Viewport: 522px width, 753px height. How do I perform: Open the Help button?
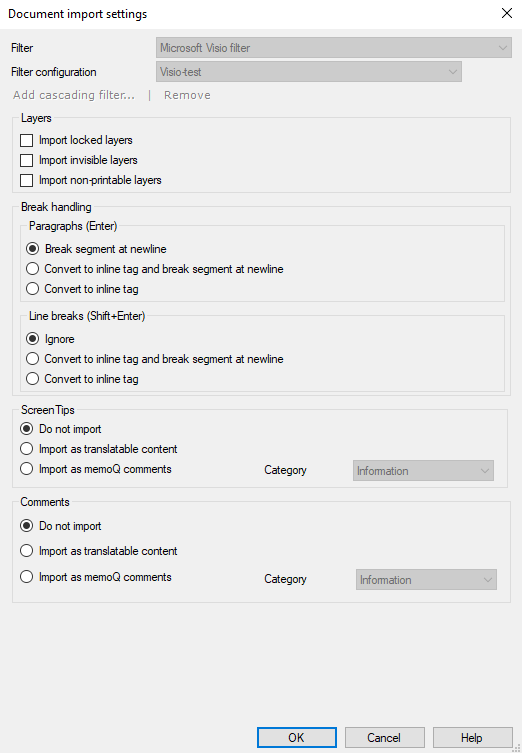tap(473, 737)
